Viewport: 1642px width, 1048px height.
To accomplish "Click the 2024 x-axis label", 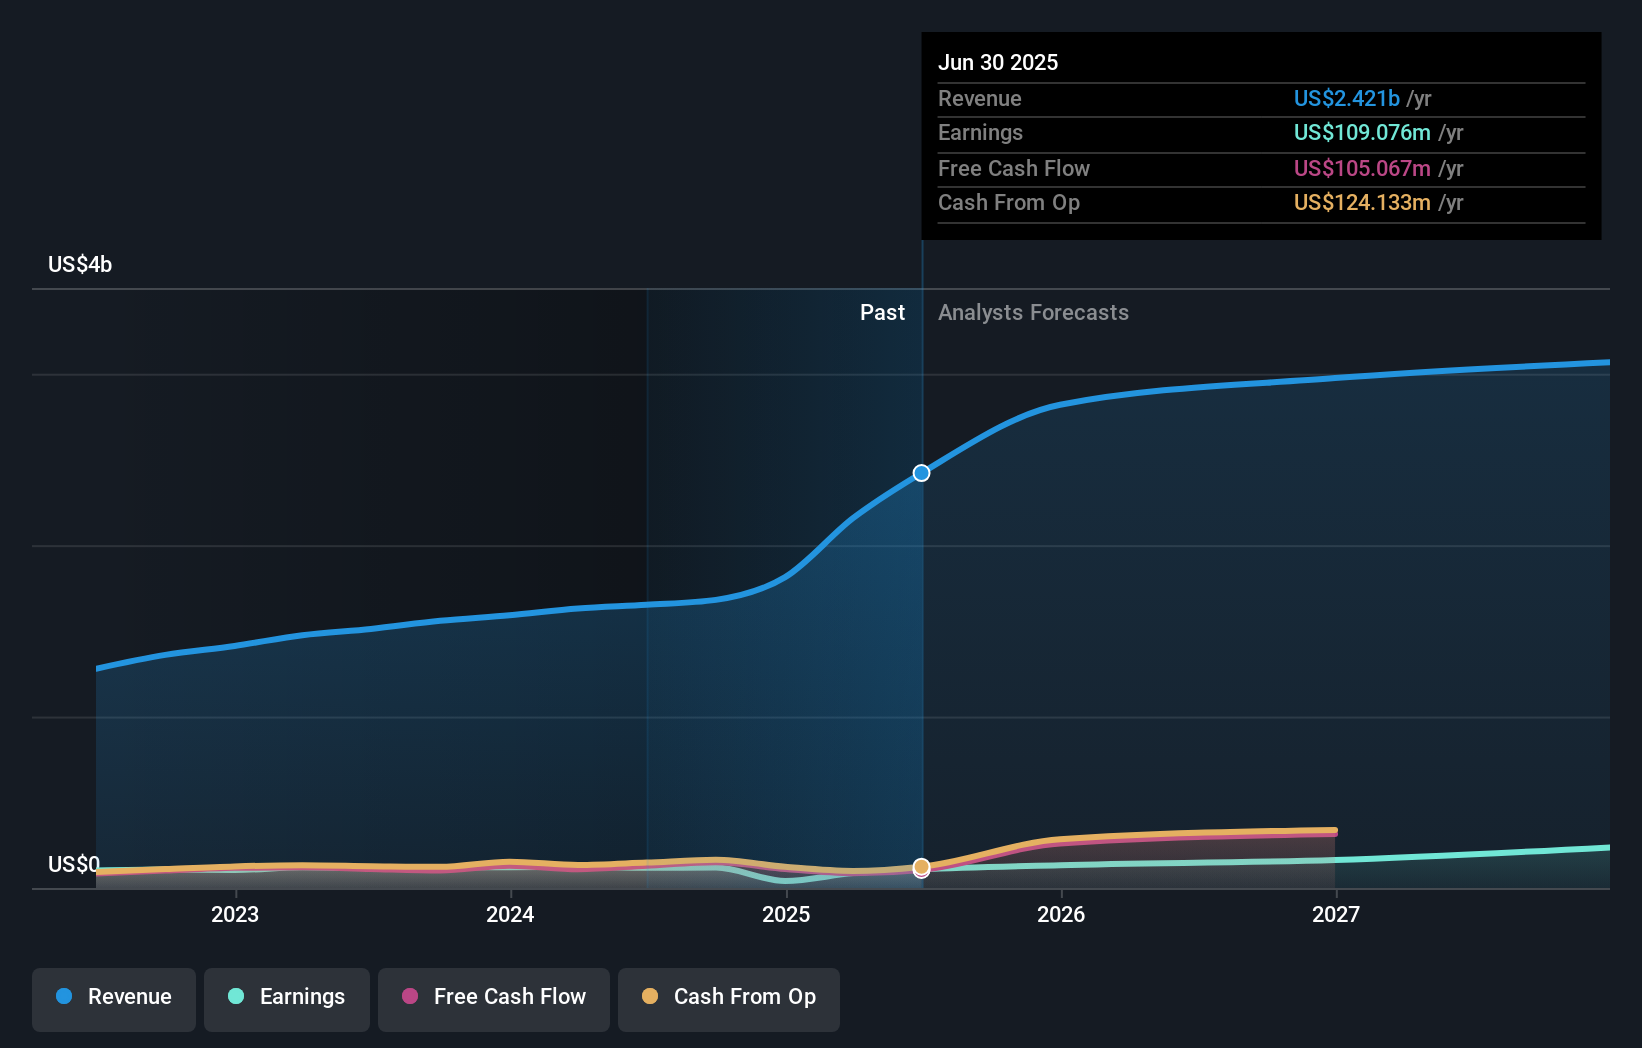I will click(x=510, y=915).
